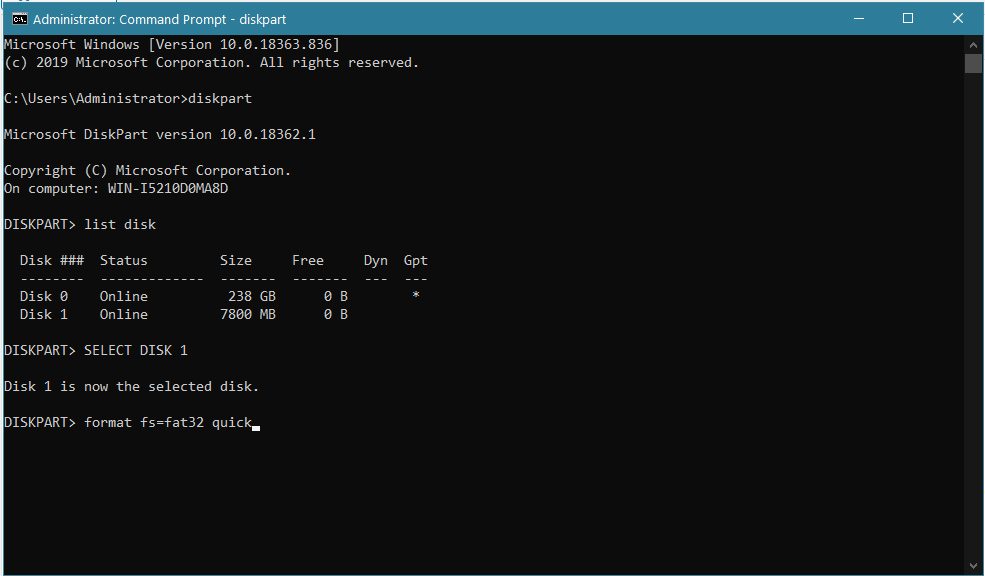Click the 'Online' status of Disk 0
This screenshot has width=985, height=576.
coord(124,296)
